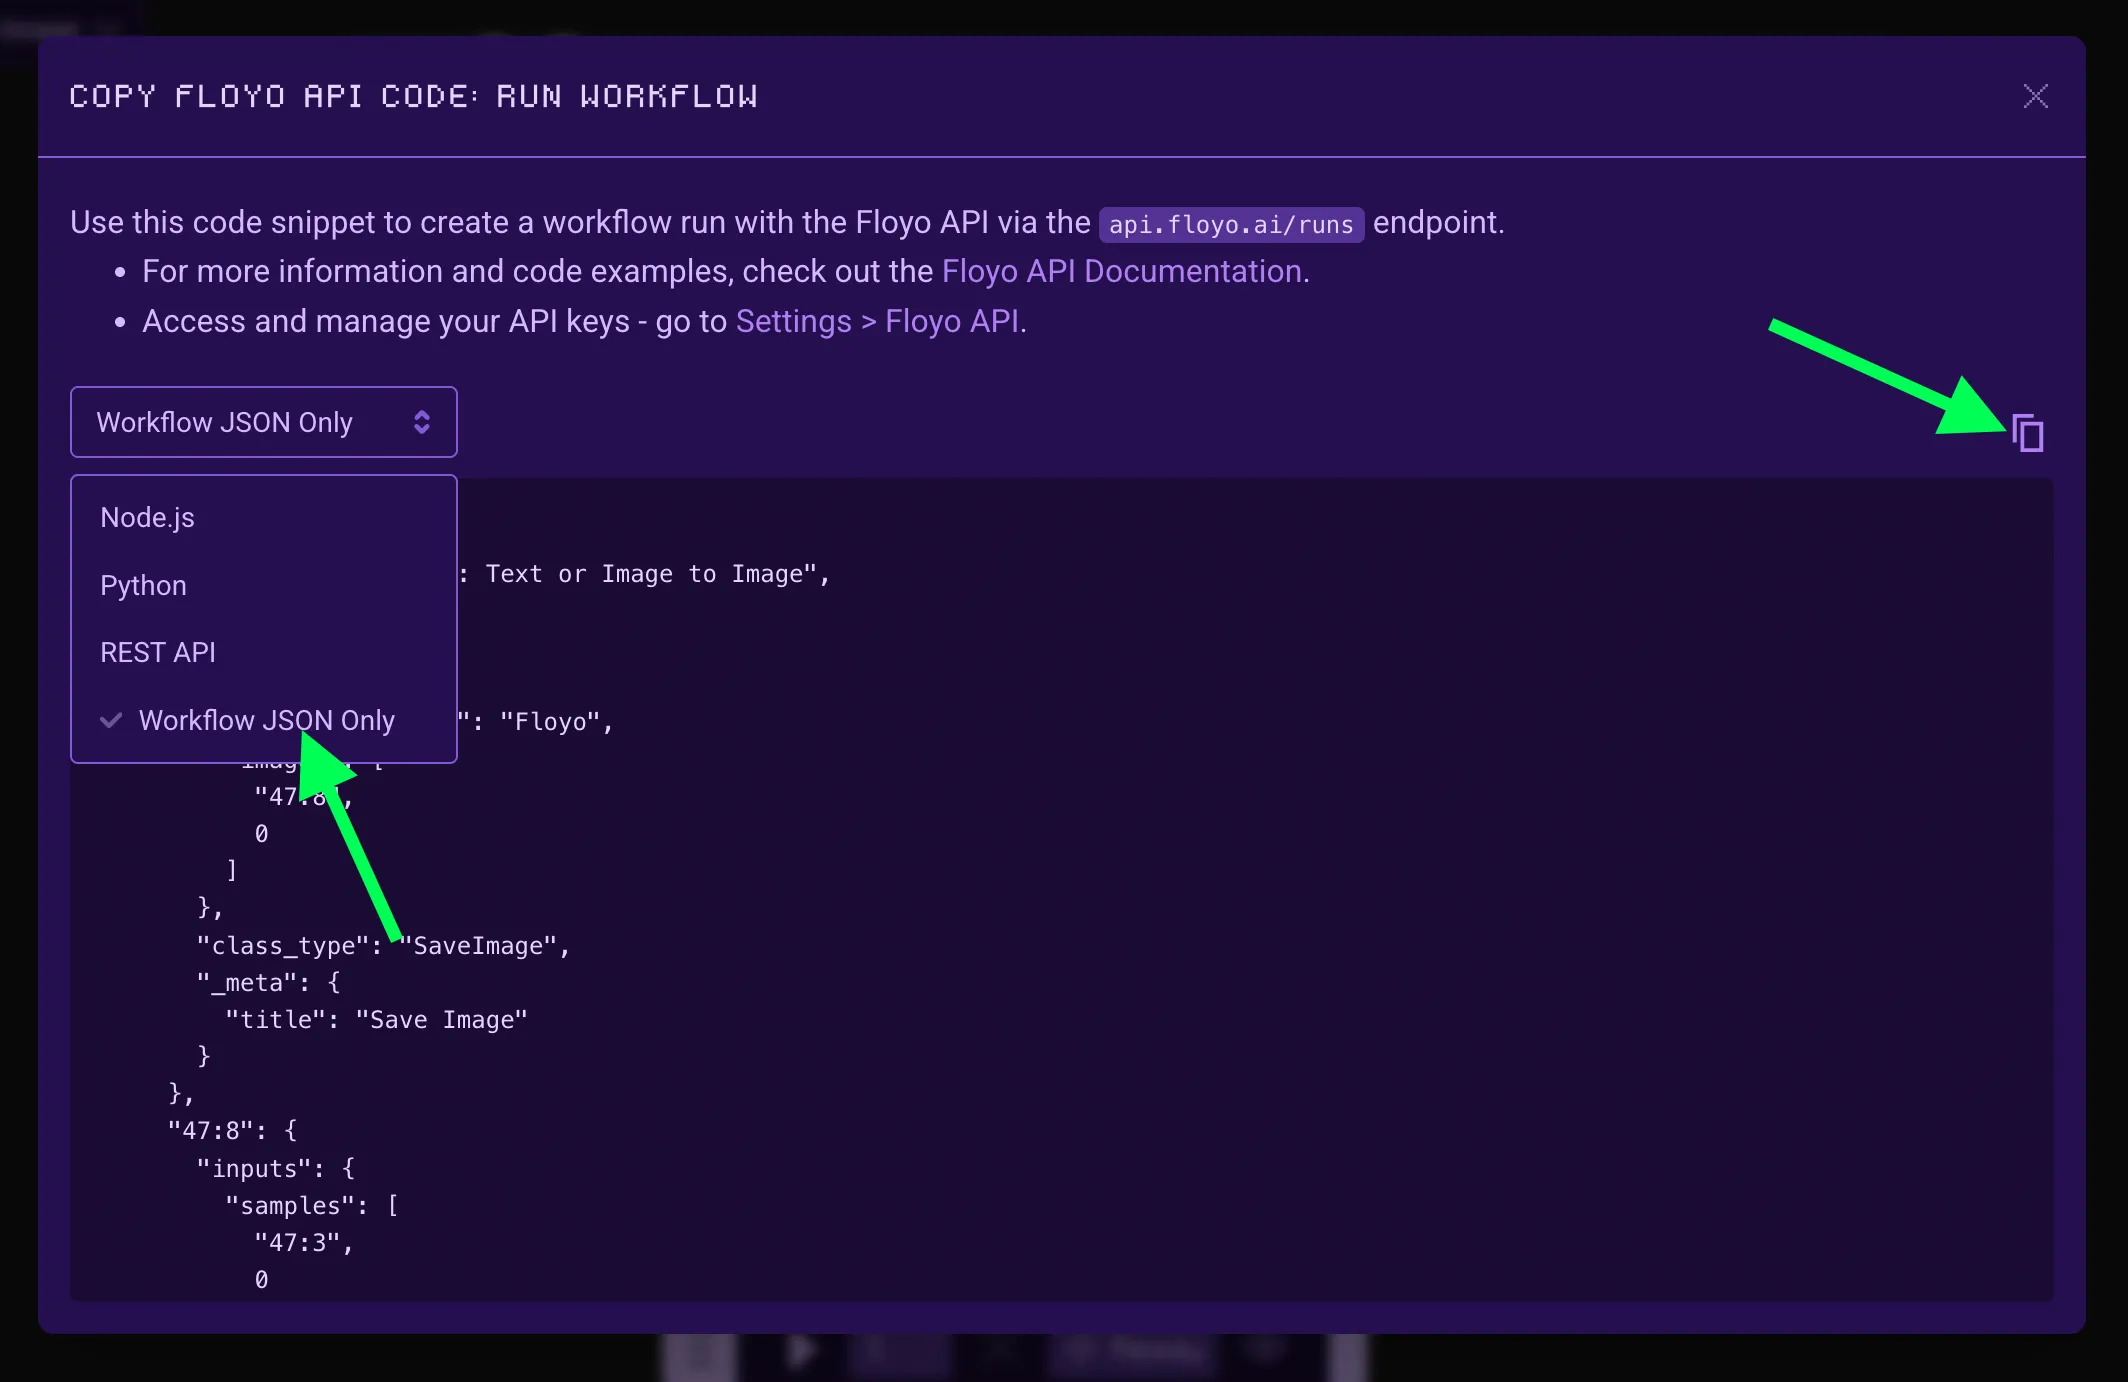Choose Python in the format list

click(264, 585)
